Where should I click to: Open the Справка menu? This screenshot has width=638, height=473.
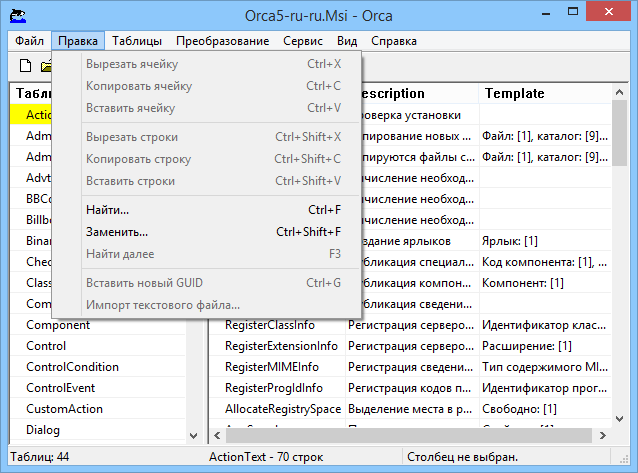pos(393,41)
